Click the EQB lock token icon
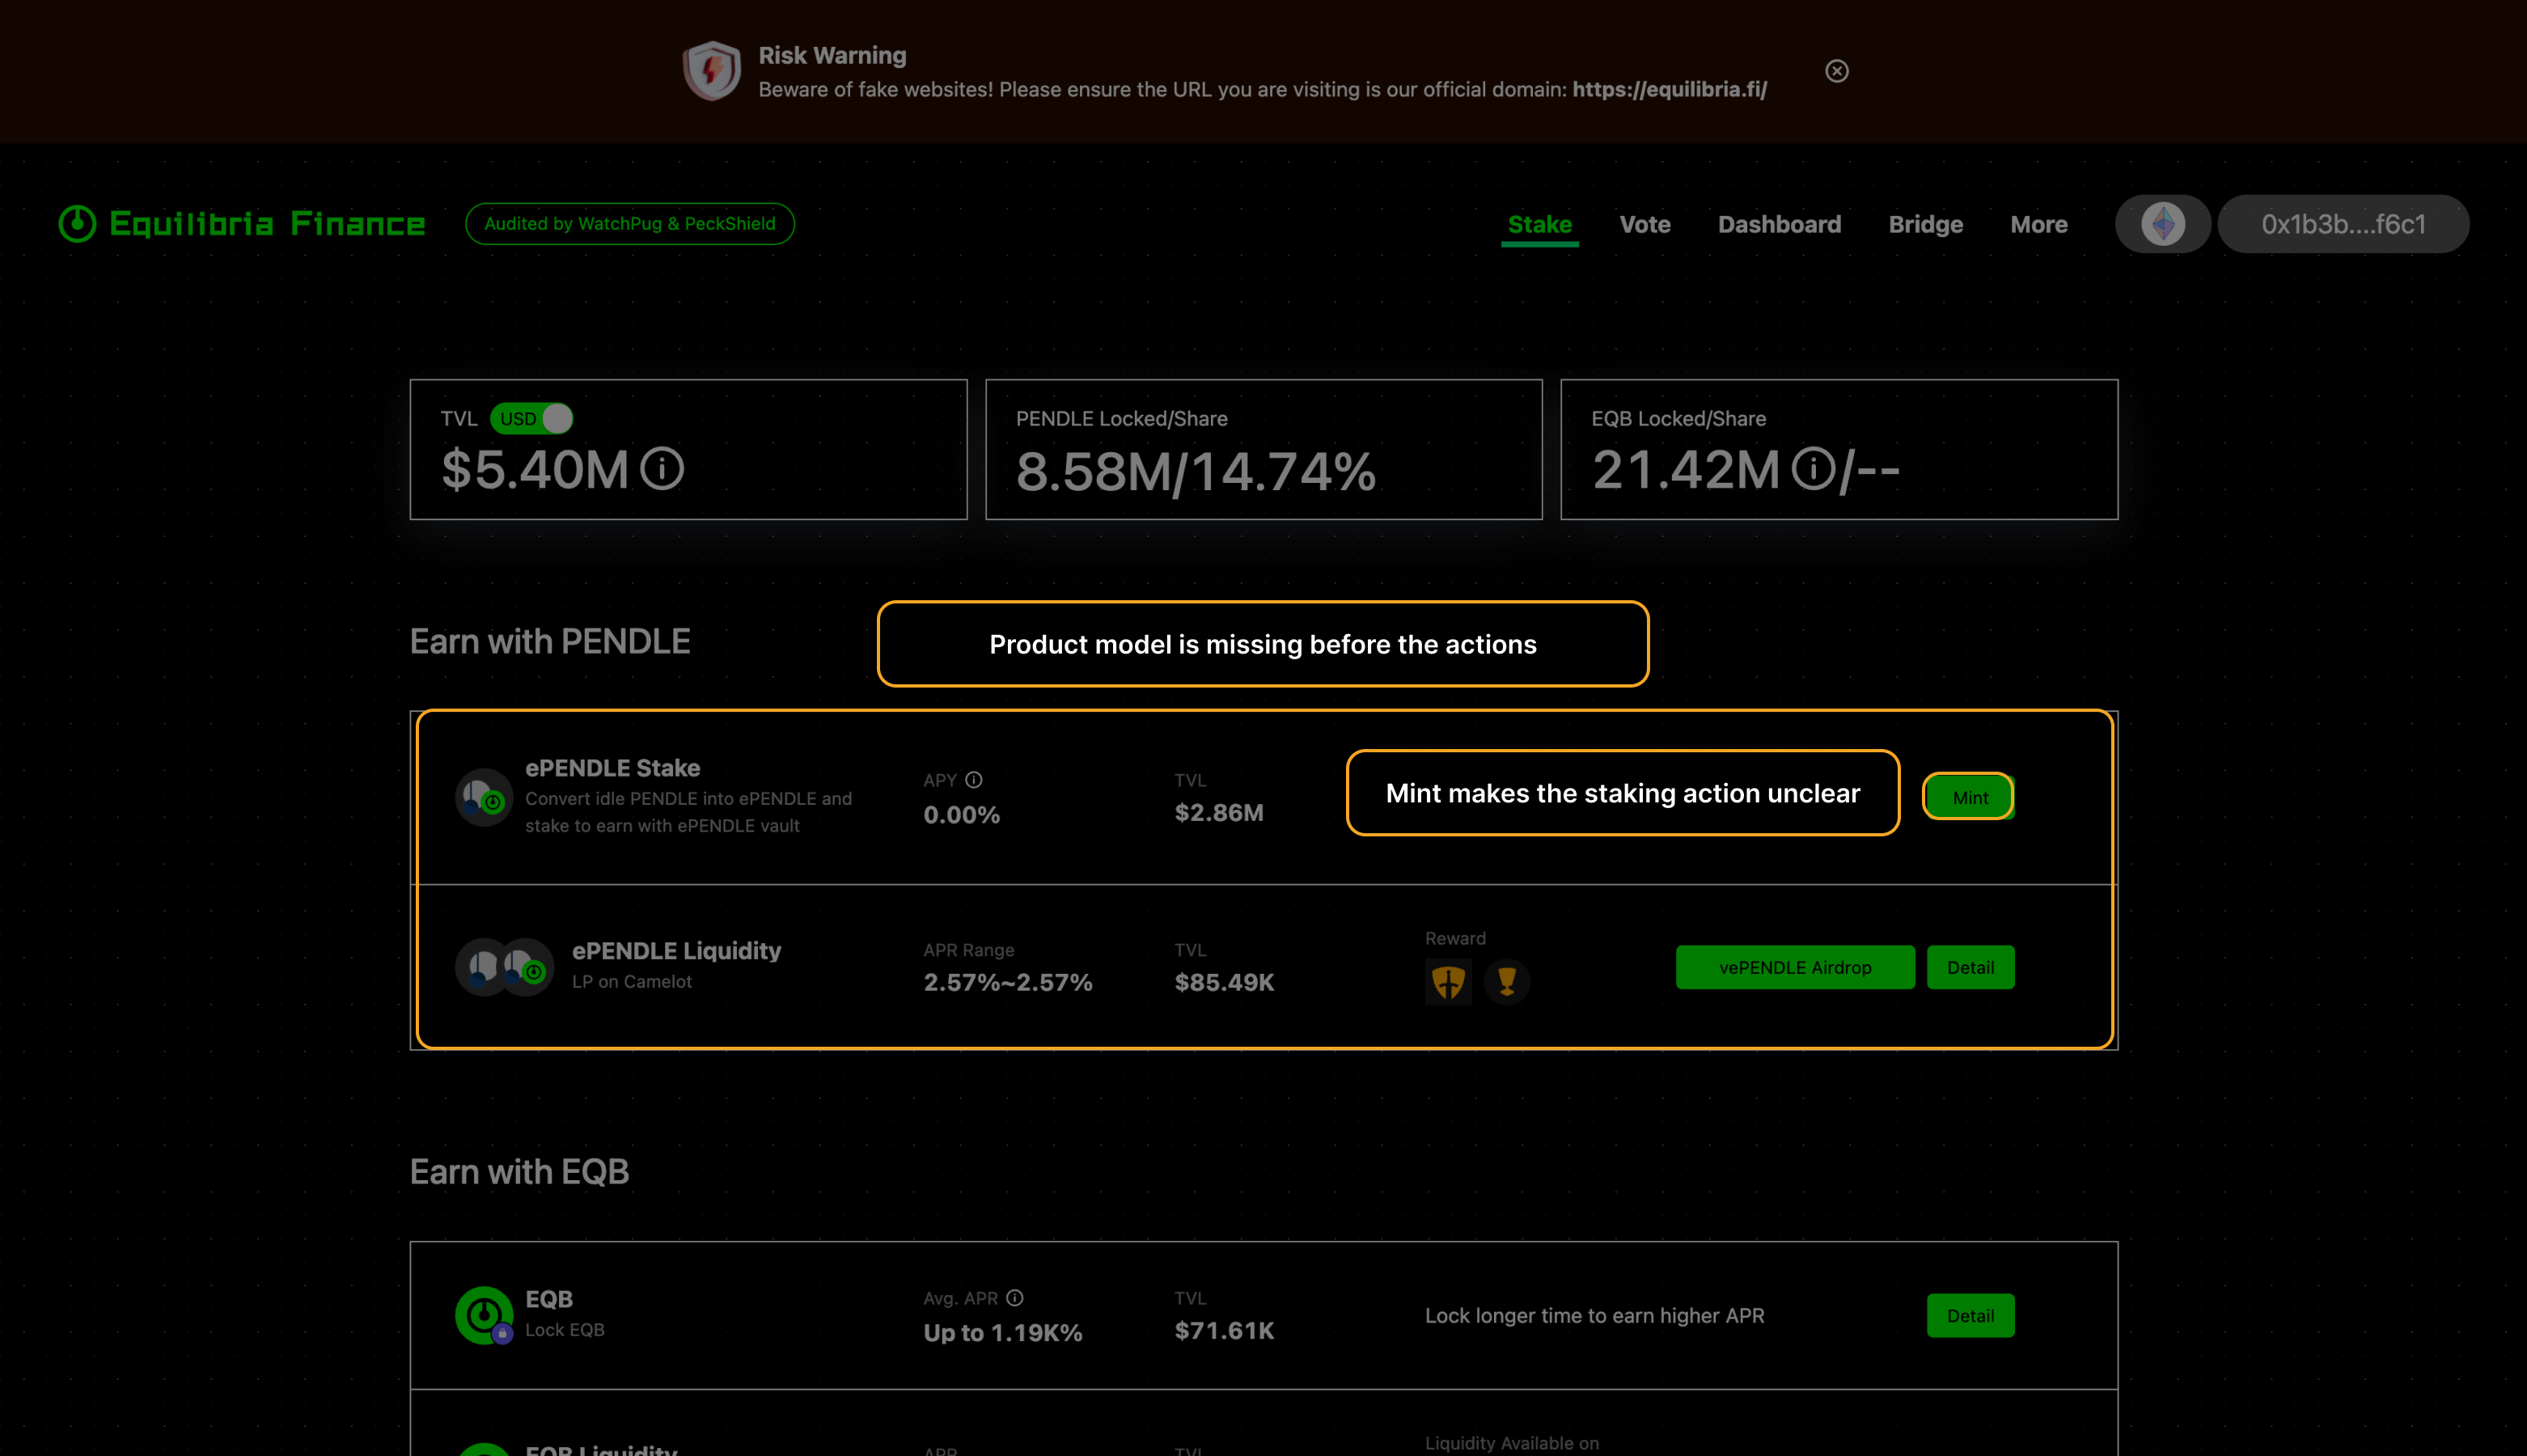This screenshot has height=1456, width=2527. point(484,1316)
